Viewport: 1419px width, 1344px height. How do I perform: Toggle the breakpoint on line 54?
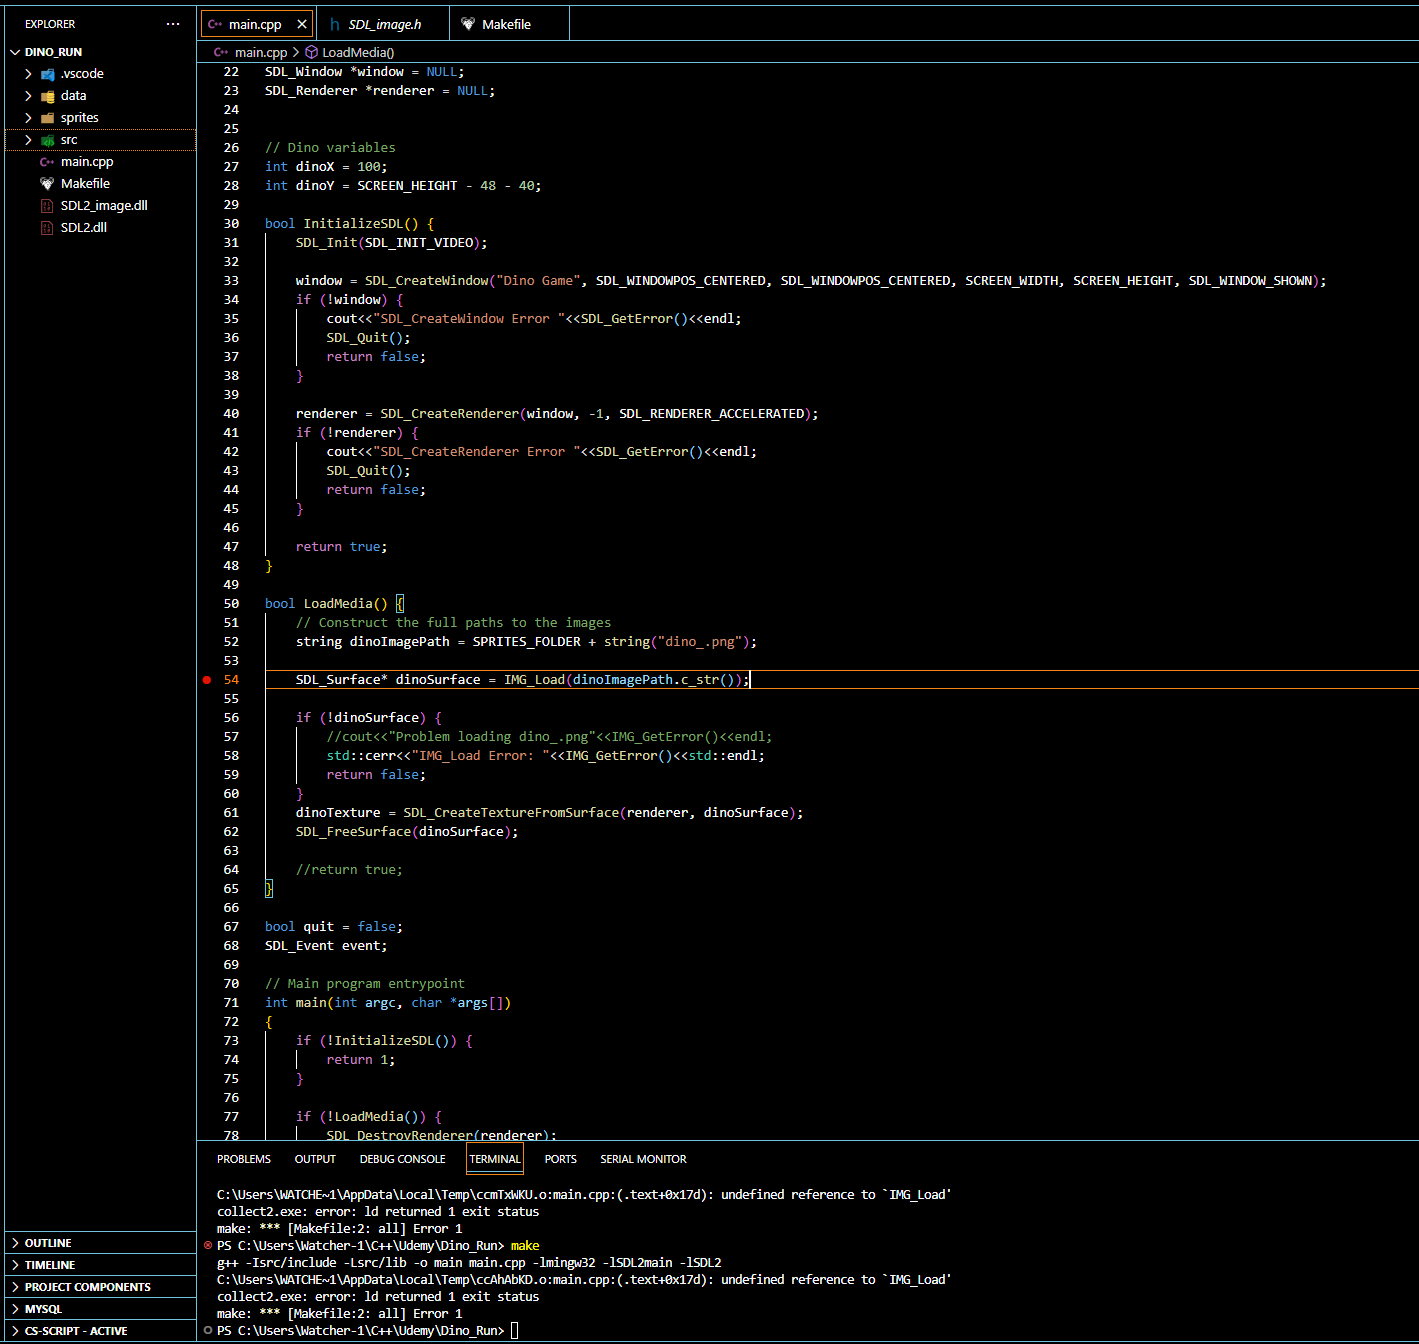pyautogui.click(x=207, y=680)
